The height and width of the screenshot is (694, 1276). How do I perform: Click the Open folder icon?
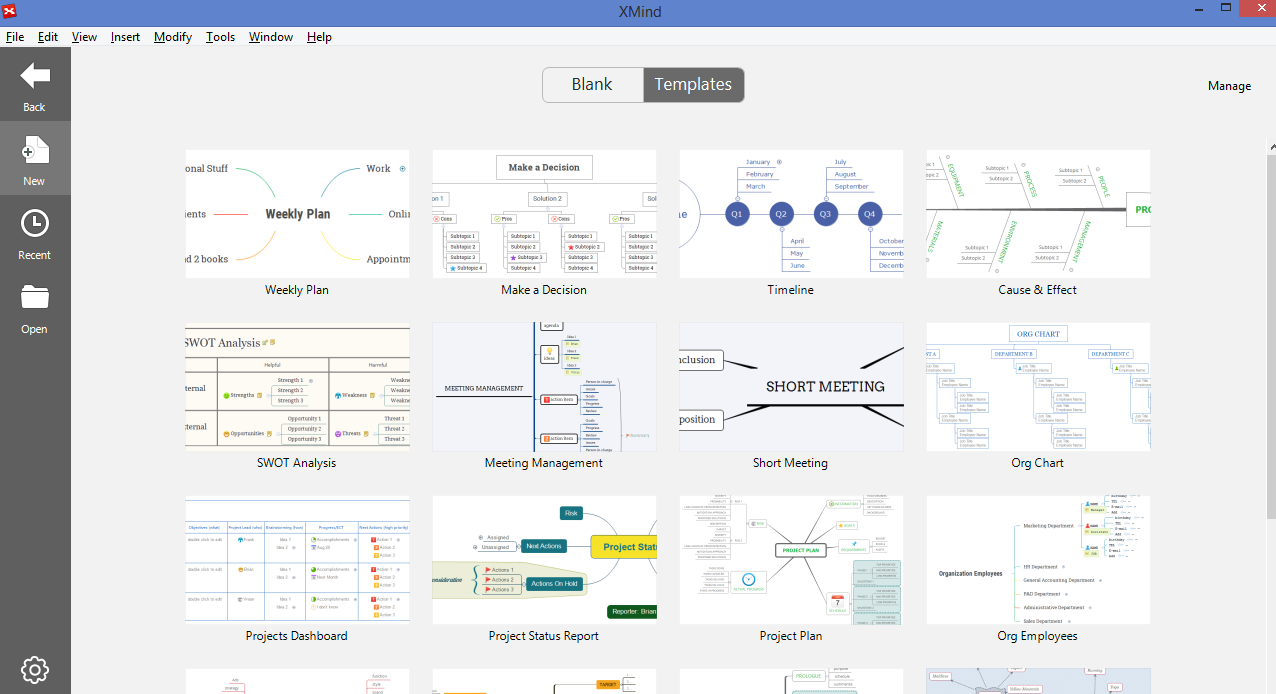(35, 297)
